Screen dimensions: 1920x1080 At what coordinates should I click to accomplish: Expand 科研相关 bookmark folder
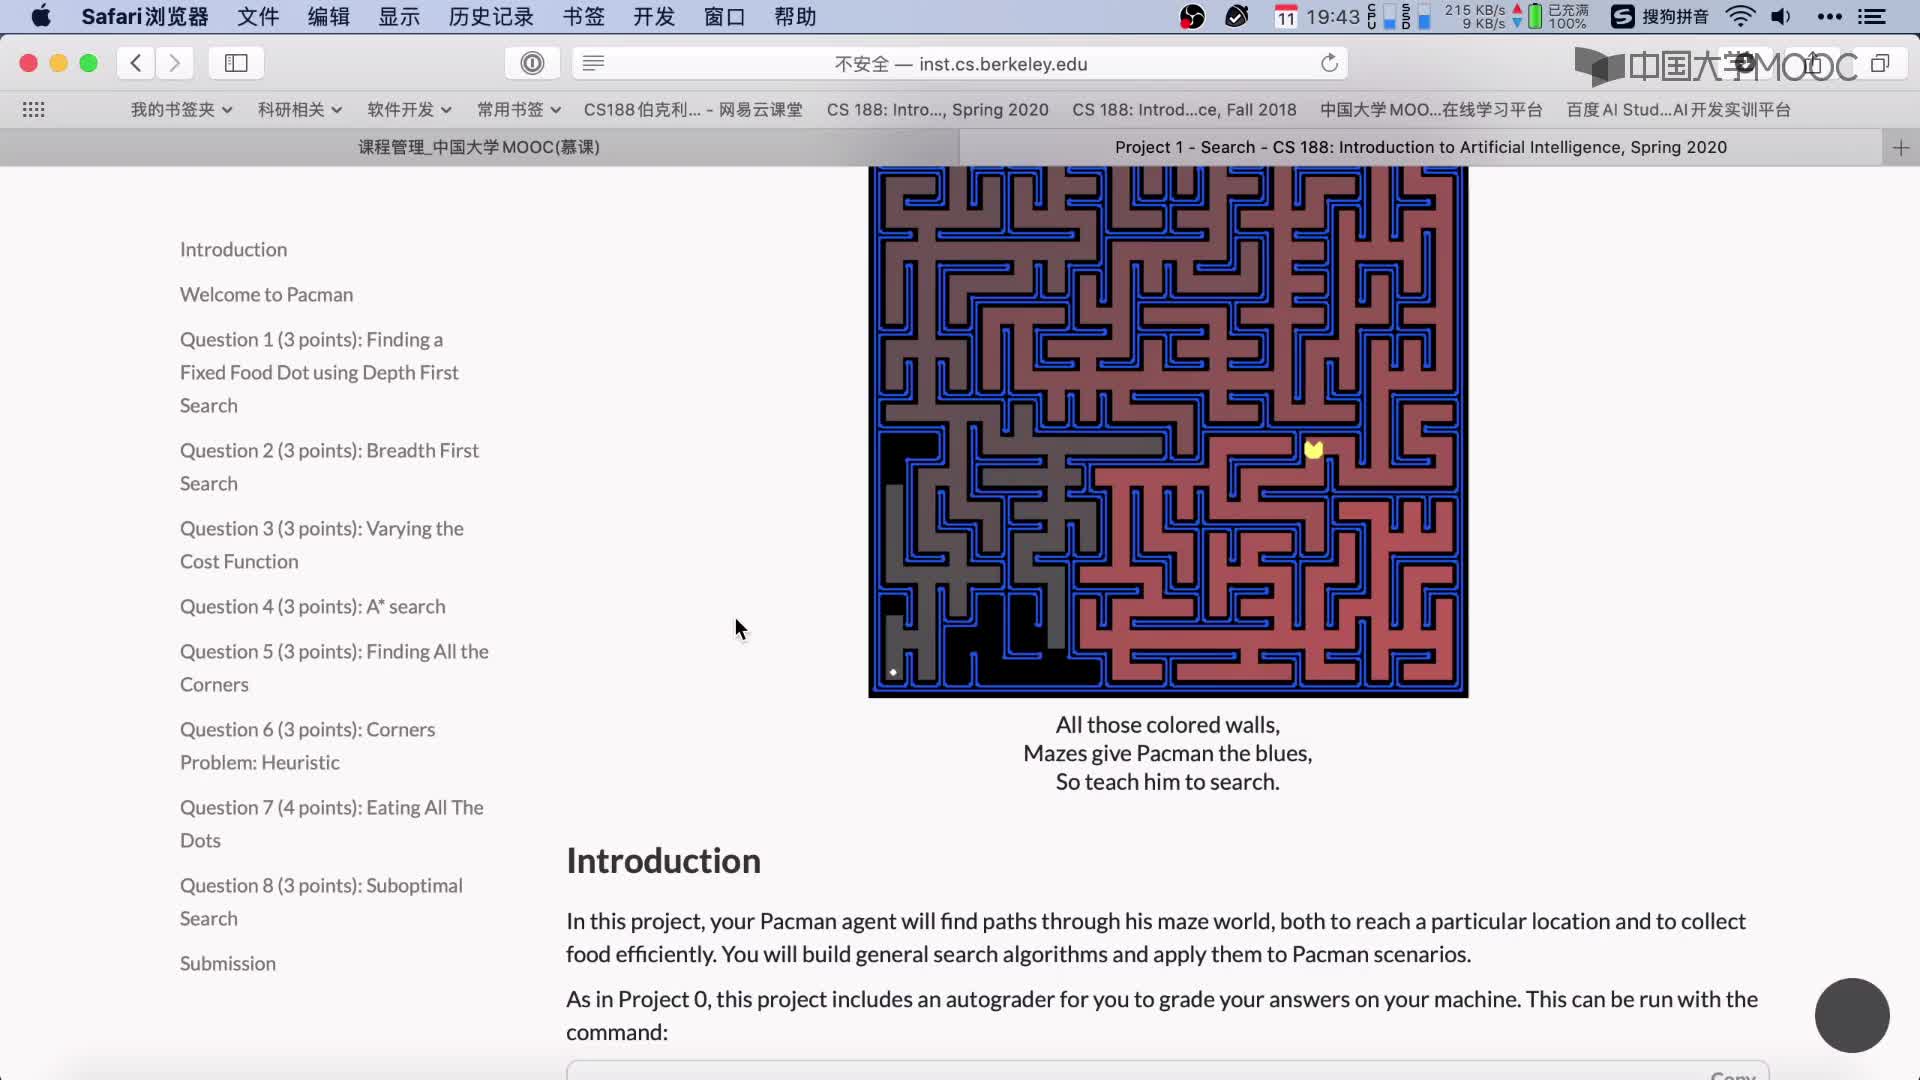click(300, 110)
